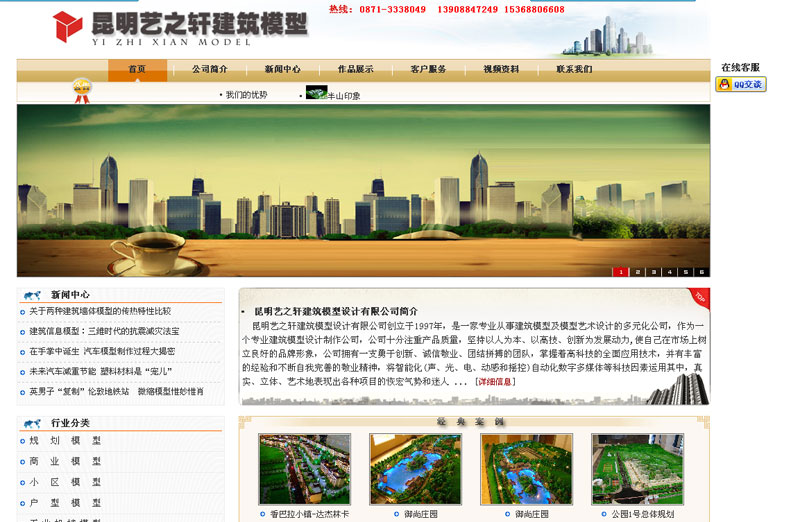Select the 商业模型 category

coord(65,461)
